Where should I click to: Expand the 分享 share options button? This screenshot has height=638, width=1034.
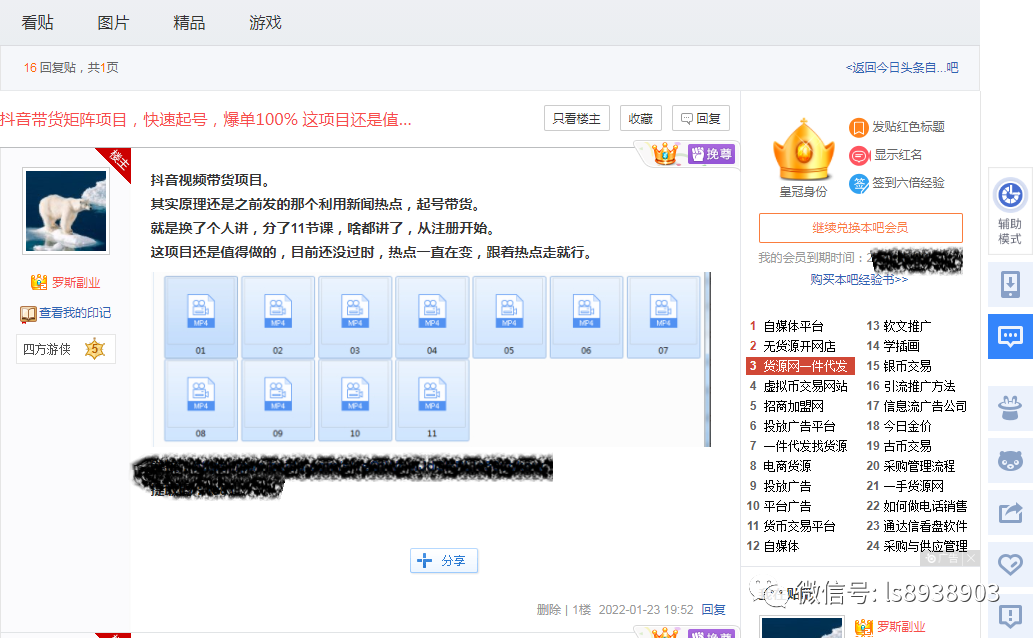pyautogui.click(x=443, y=561)
